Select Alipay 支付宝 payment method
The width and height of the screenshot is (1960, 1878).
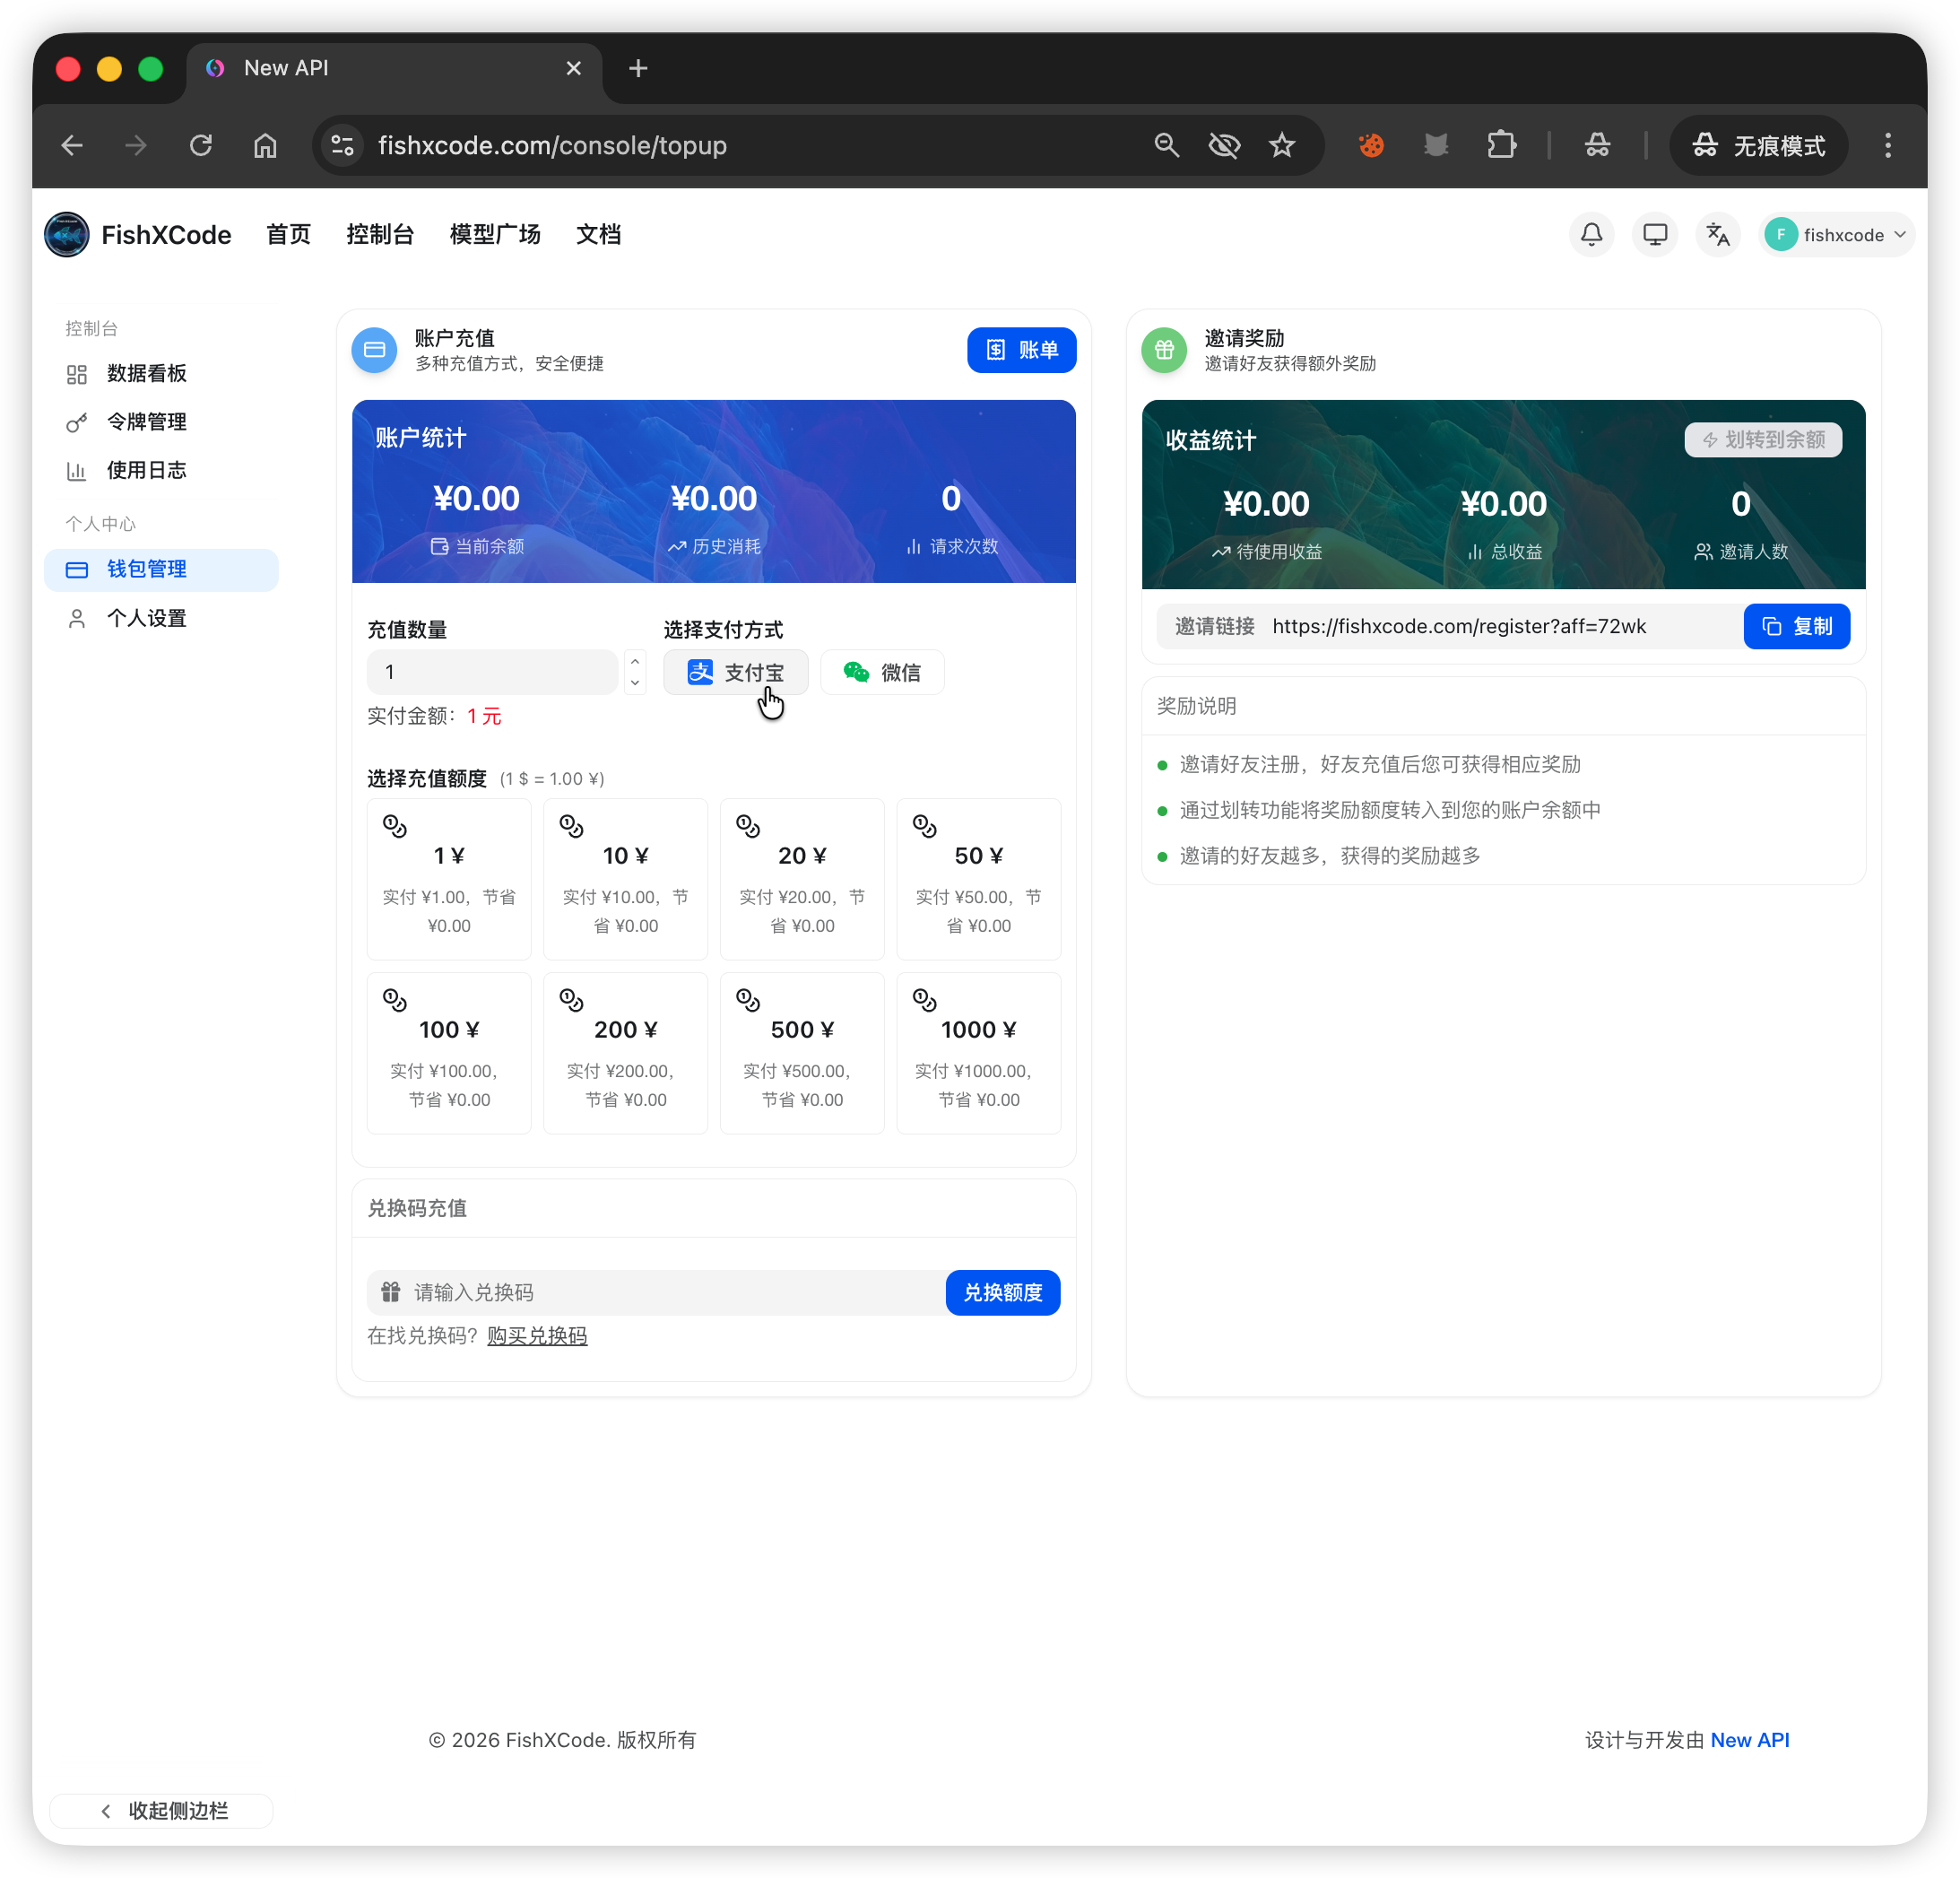736,672
